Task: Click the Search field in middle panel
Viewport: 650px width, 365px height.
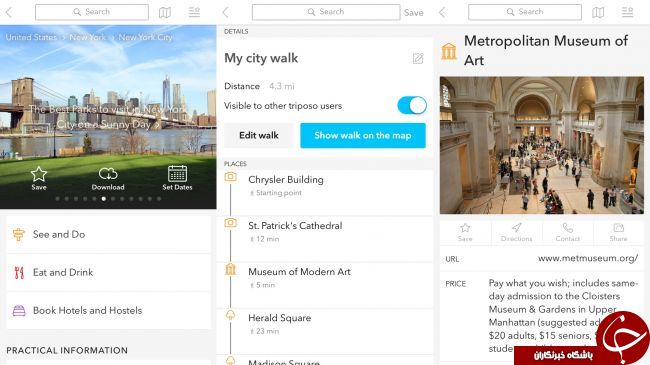Action: coord(326,12)
